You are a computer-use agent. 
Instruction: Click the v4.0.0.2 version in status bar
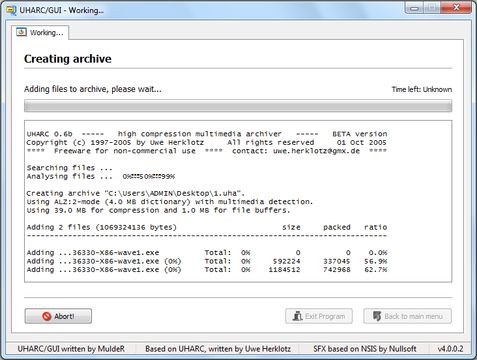451,349
